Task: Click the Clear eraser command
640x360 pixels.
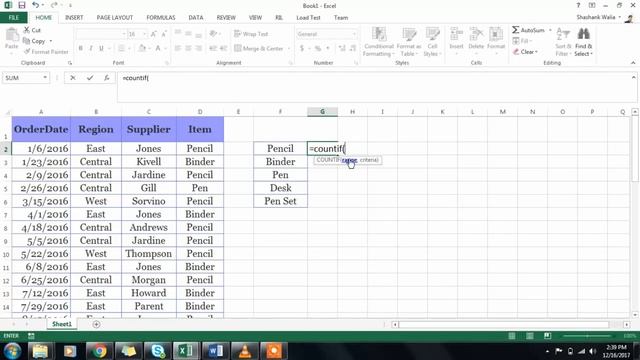Action: pos(525,52)
